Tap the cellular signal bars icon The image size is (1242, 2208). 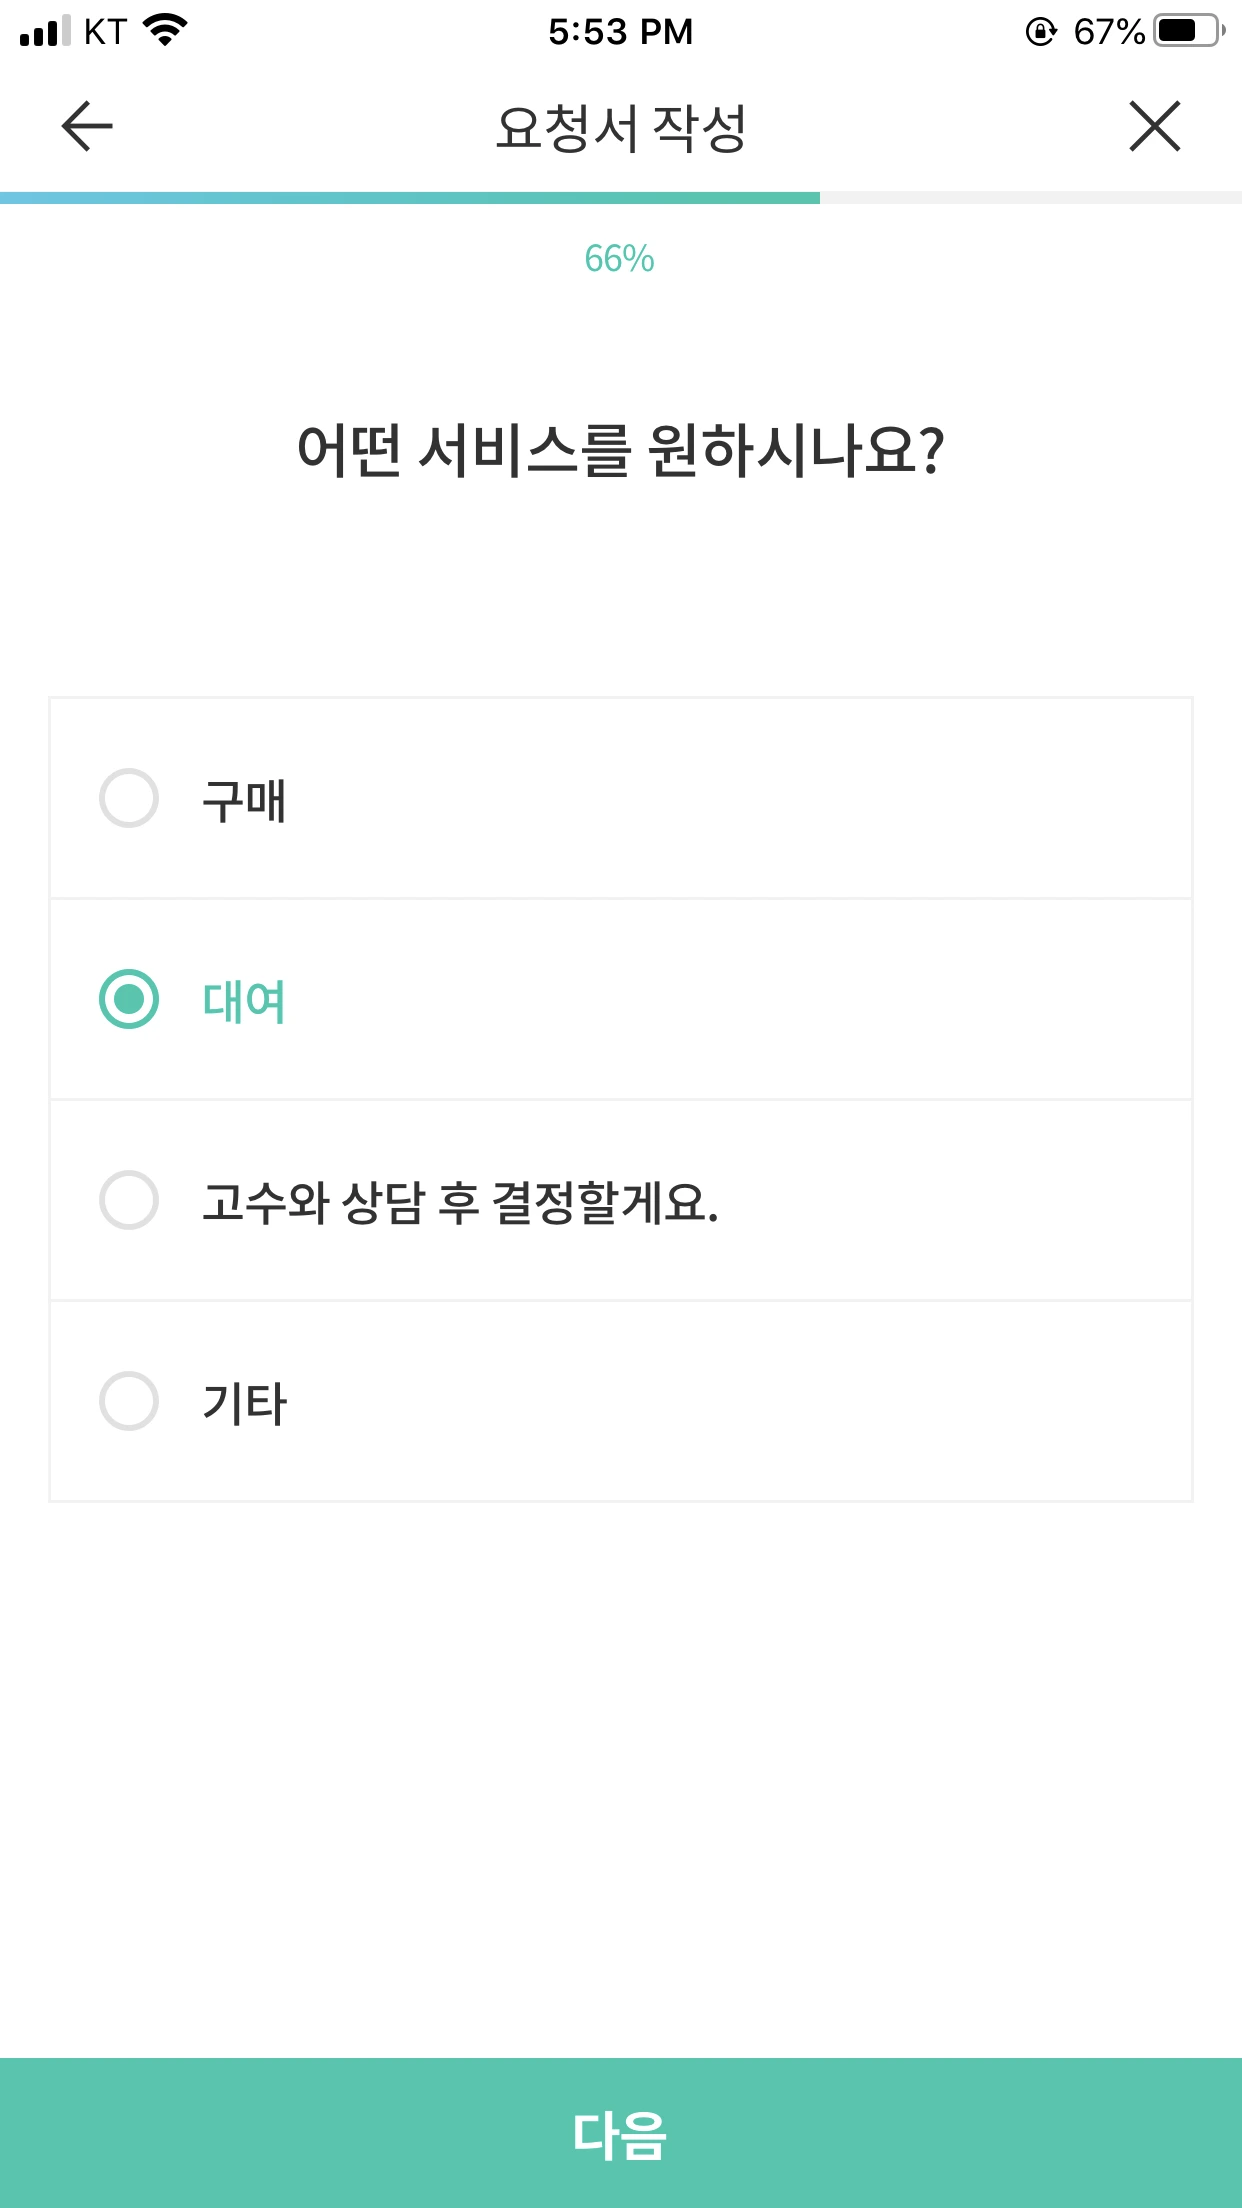[x=45, y=31]
